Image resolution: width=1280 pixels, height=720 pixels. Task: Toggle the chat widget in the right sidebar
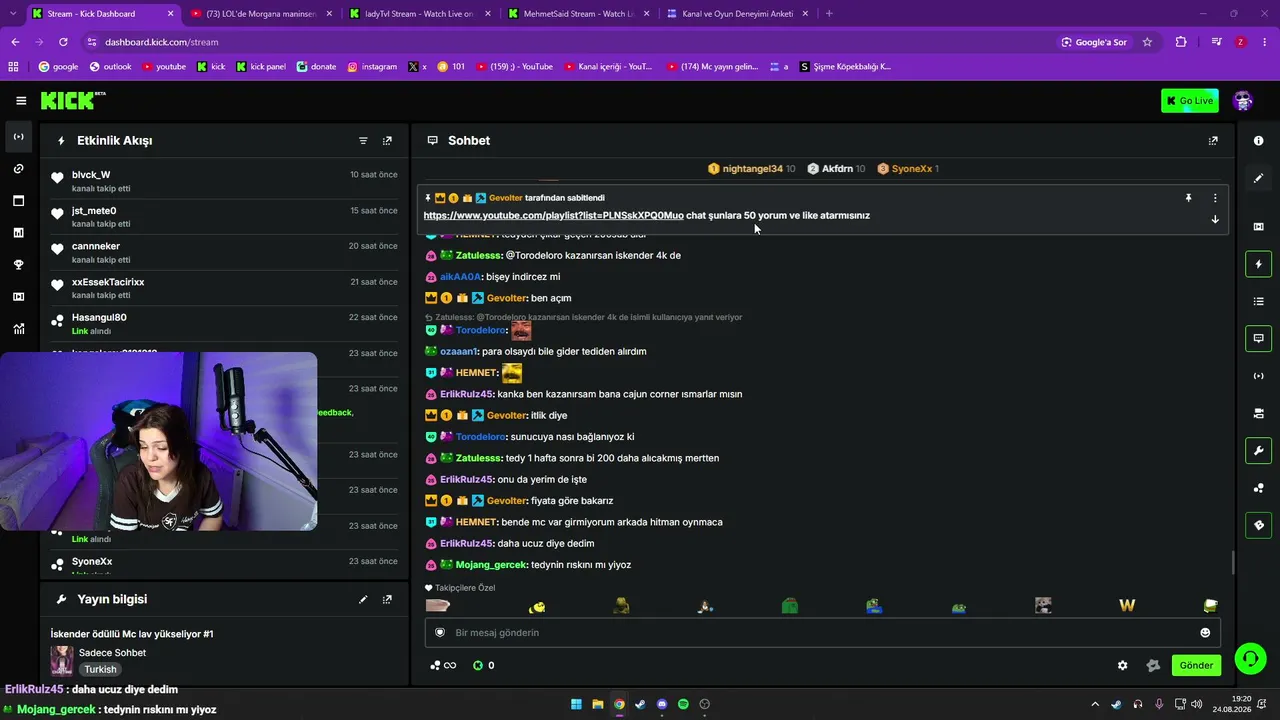pos(1258,338)
